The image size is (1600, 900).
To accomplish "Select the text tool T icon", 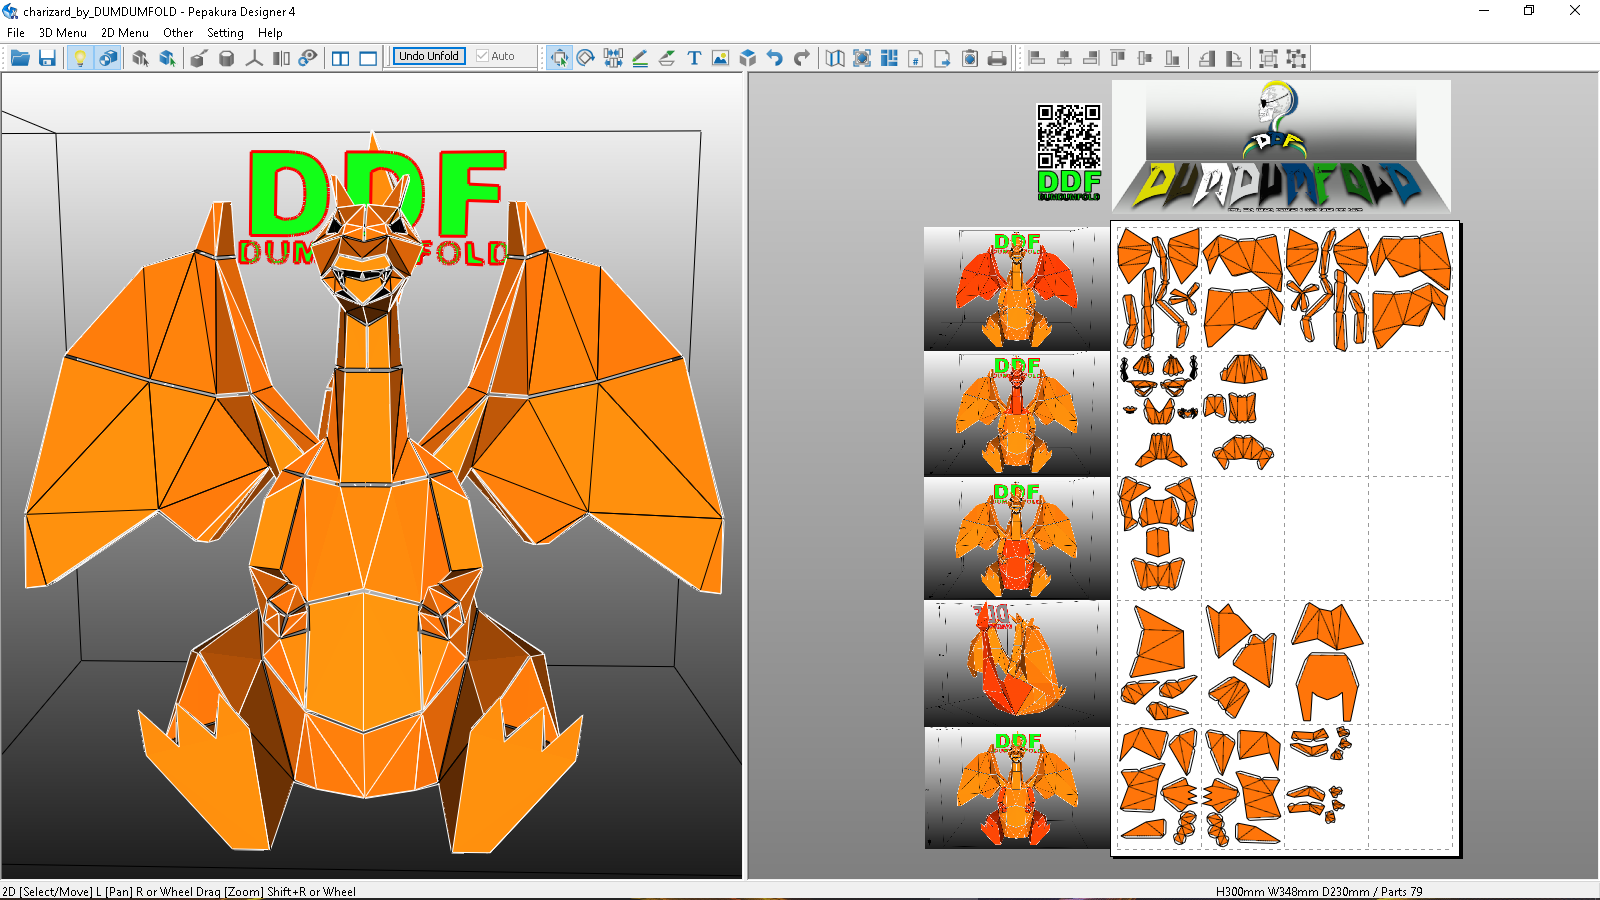I will pyautogui.click(x=694, y=58).
